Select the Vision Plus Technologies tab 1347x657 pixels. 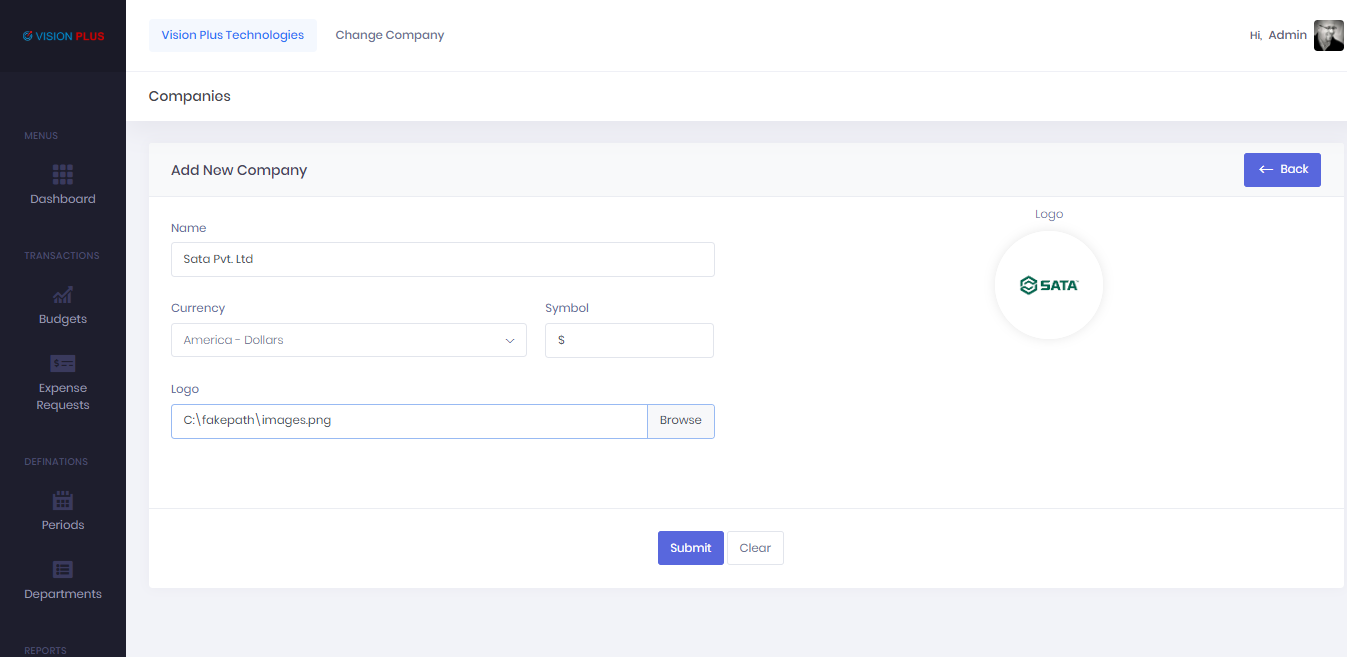(233, 35)
